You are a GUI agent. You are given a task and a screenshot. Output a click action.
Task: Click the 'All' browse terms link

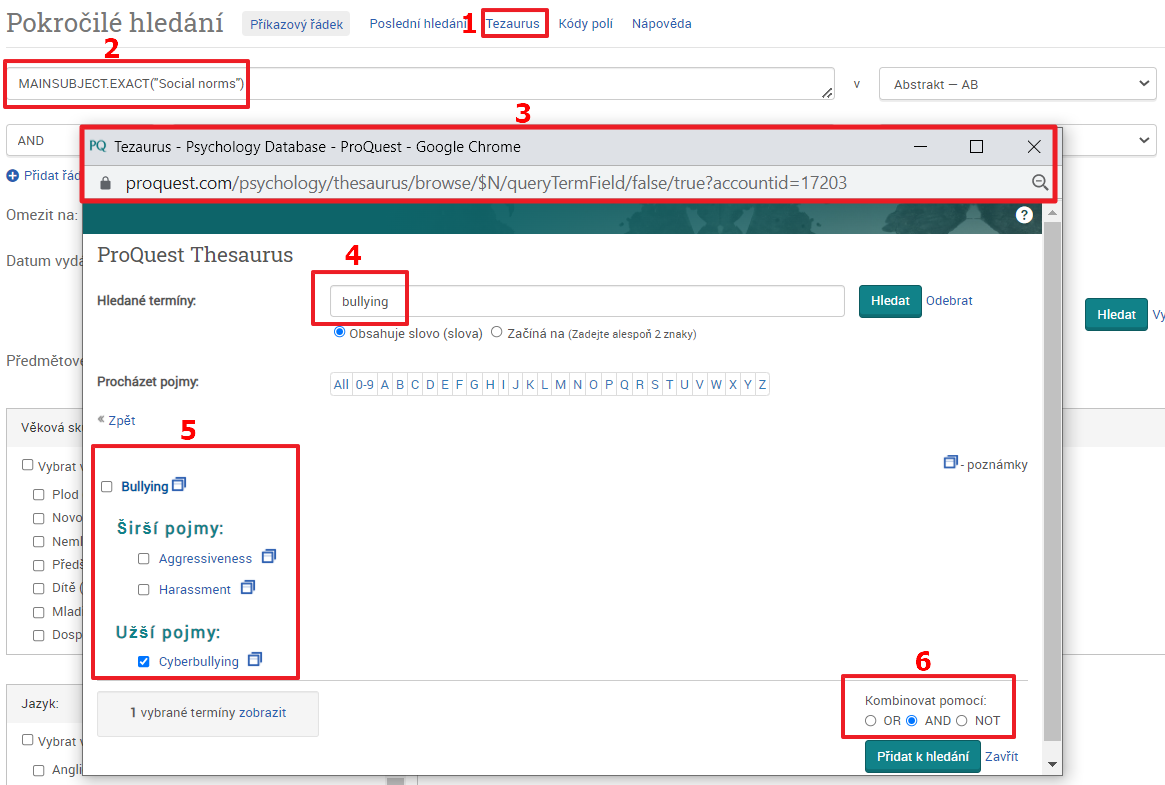341,384
